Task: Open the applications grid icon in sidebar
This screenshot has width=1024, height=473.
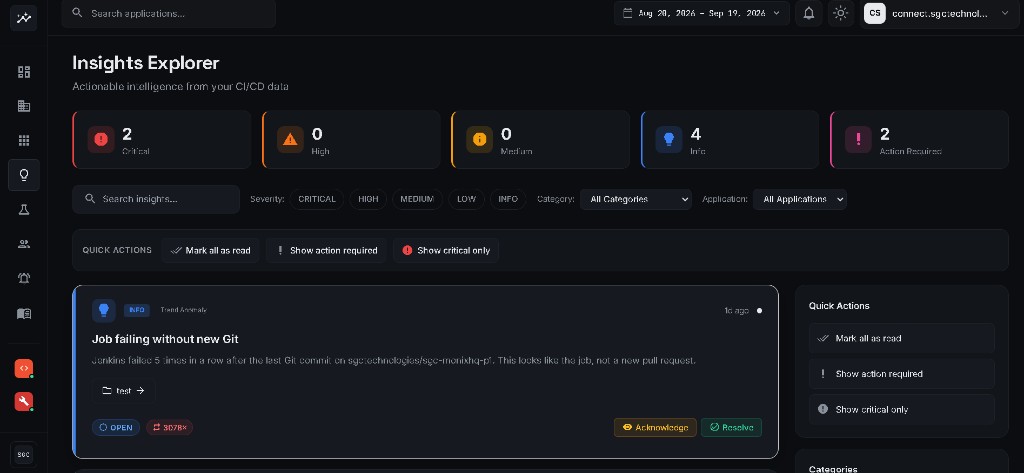Action: pyautogui.click(x=24, y=140)
